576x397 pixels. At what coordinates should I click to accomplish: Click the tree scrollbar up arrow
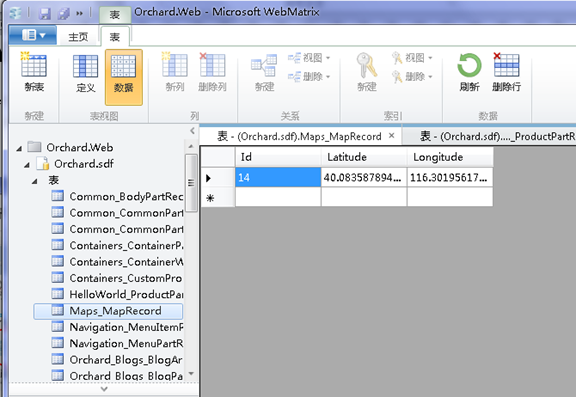point(191,147)
